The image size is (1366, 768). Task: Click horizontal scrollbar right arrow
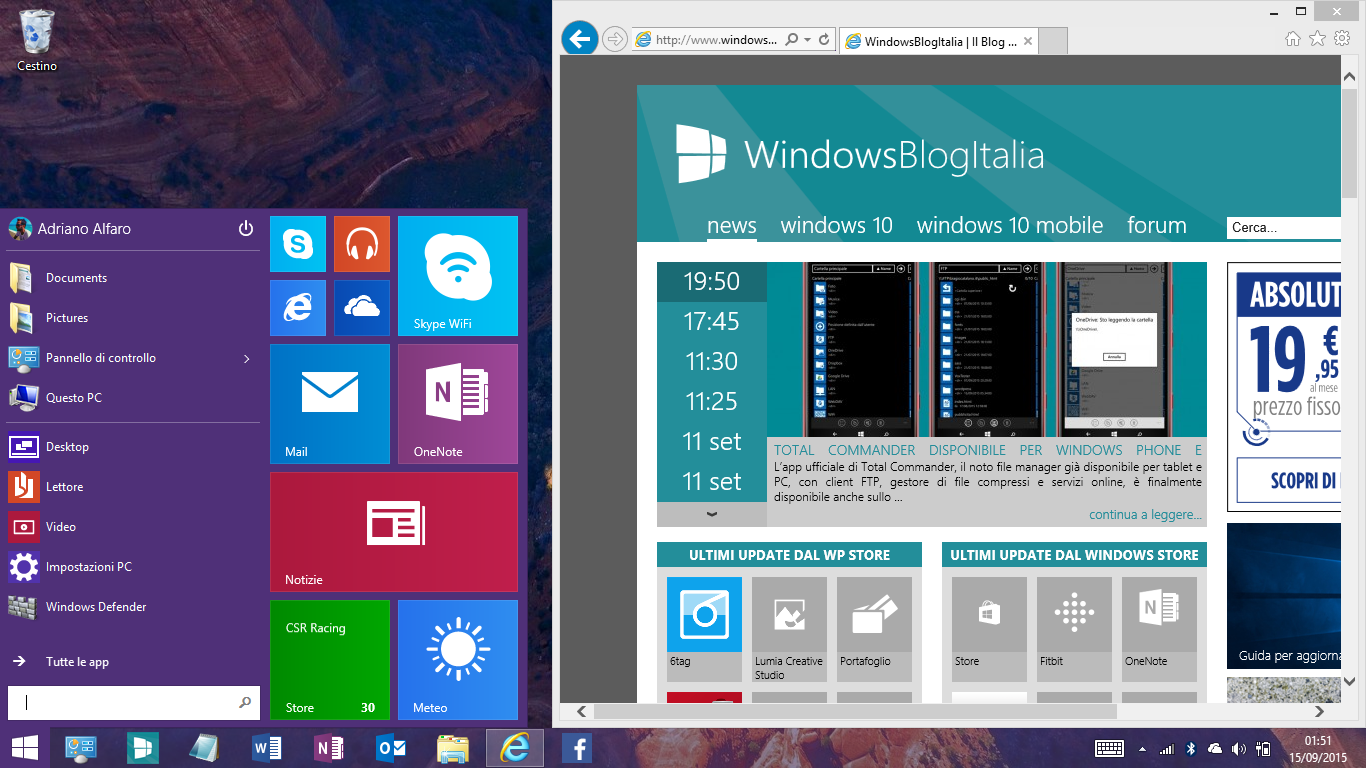[1320, 712]
